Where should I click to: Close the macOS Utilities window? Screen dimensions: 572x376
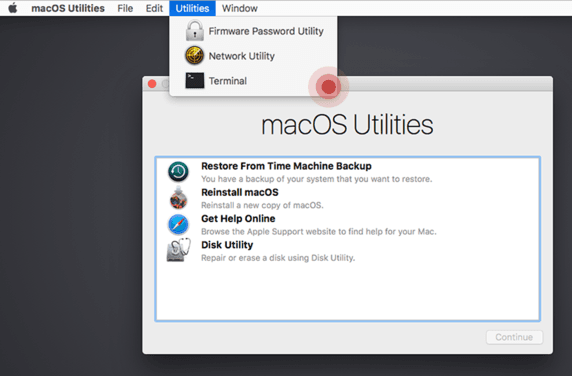pos(152,84)
